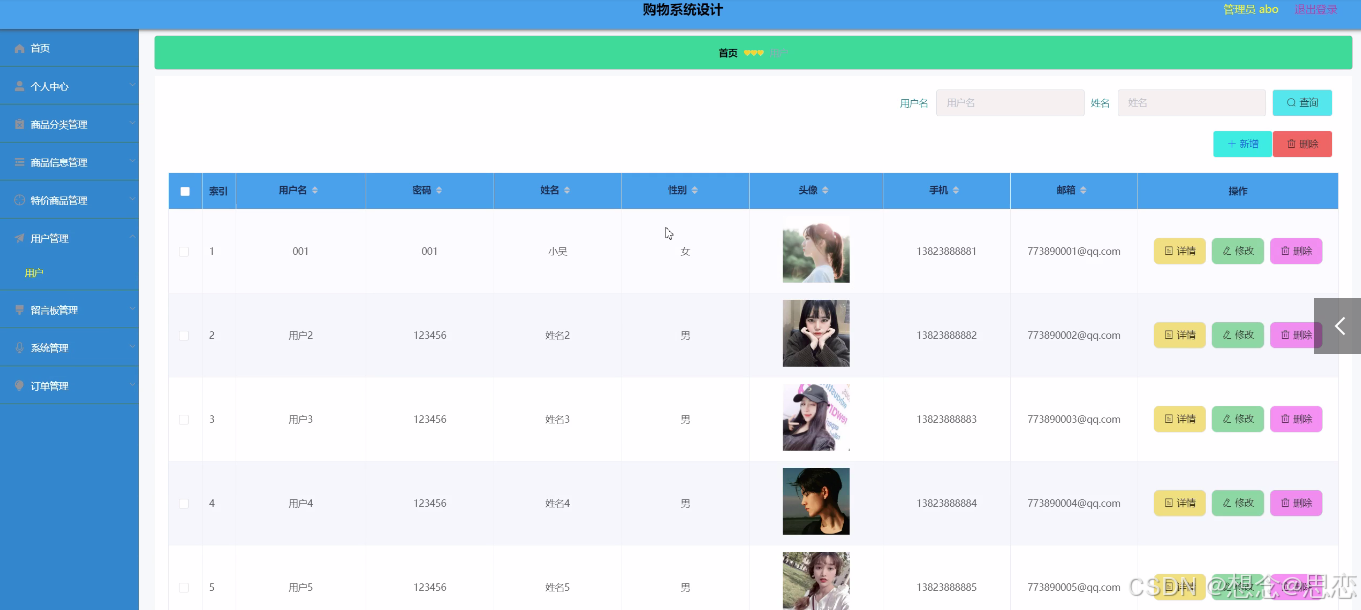
Task: Click the 商品信息管理 list icon
Action: [x=19, y=162]
